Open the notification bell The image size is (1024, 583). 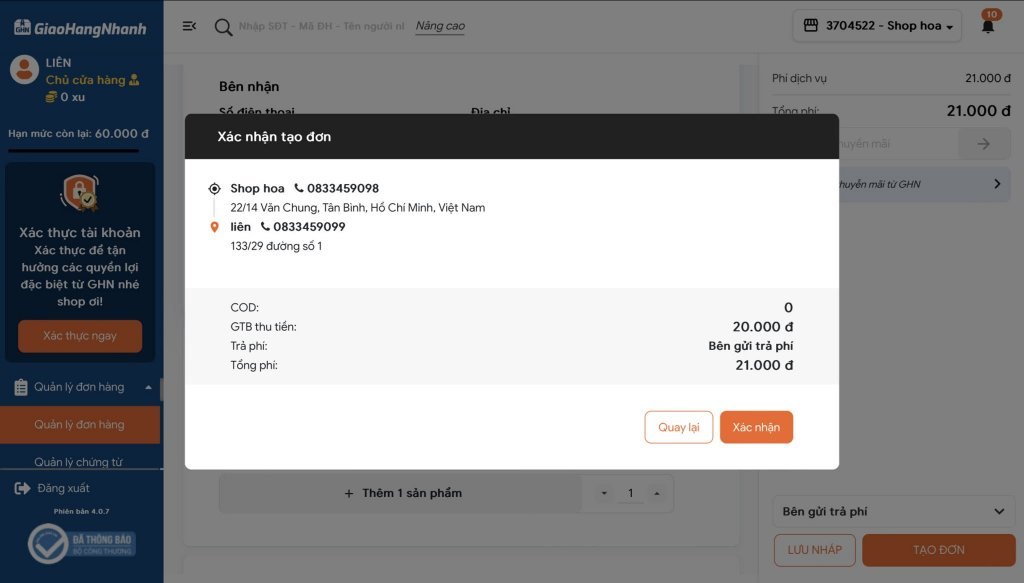(x=988, y=27)
